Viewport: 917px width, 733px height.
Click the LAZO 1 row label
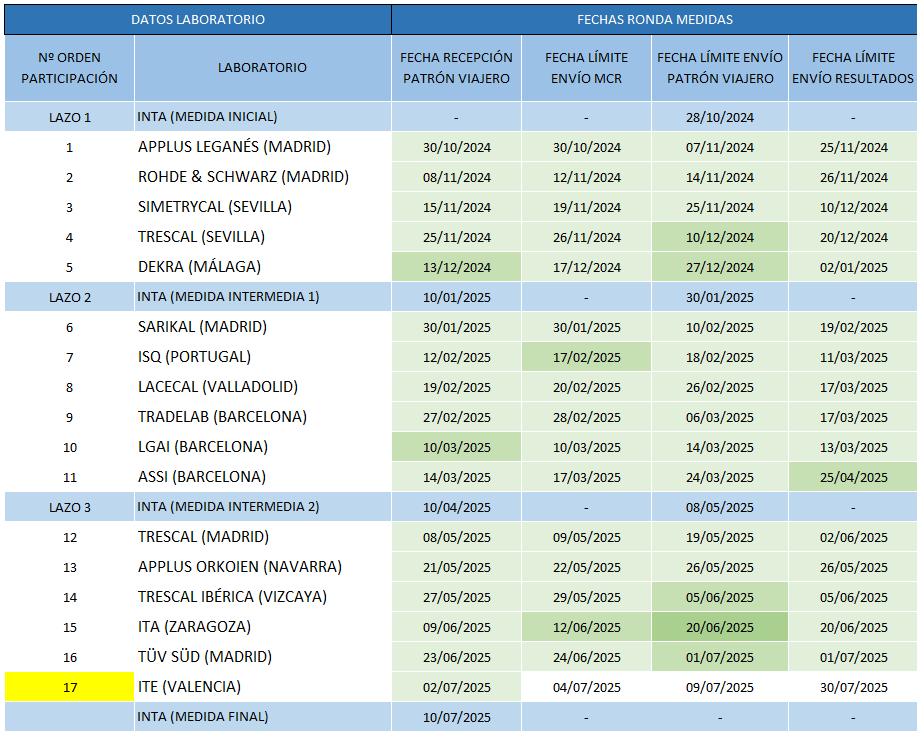click(x=70, y=117)
